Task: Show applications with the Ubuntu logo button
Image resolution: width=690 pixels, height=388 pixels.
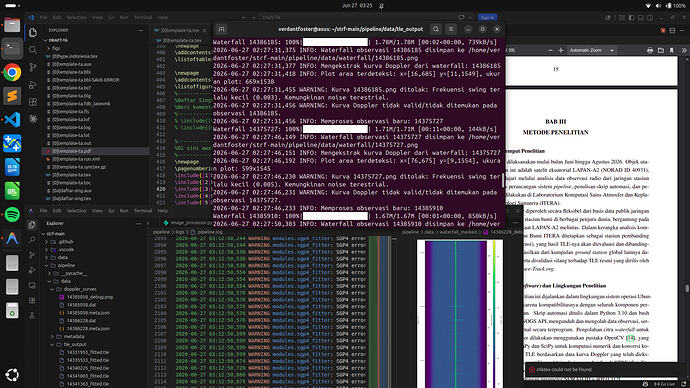Action: coord(12,375)
